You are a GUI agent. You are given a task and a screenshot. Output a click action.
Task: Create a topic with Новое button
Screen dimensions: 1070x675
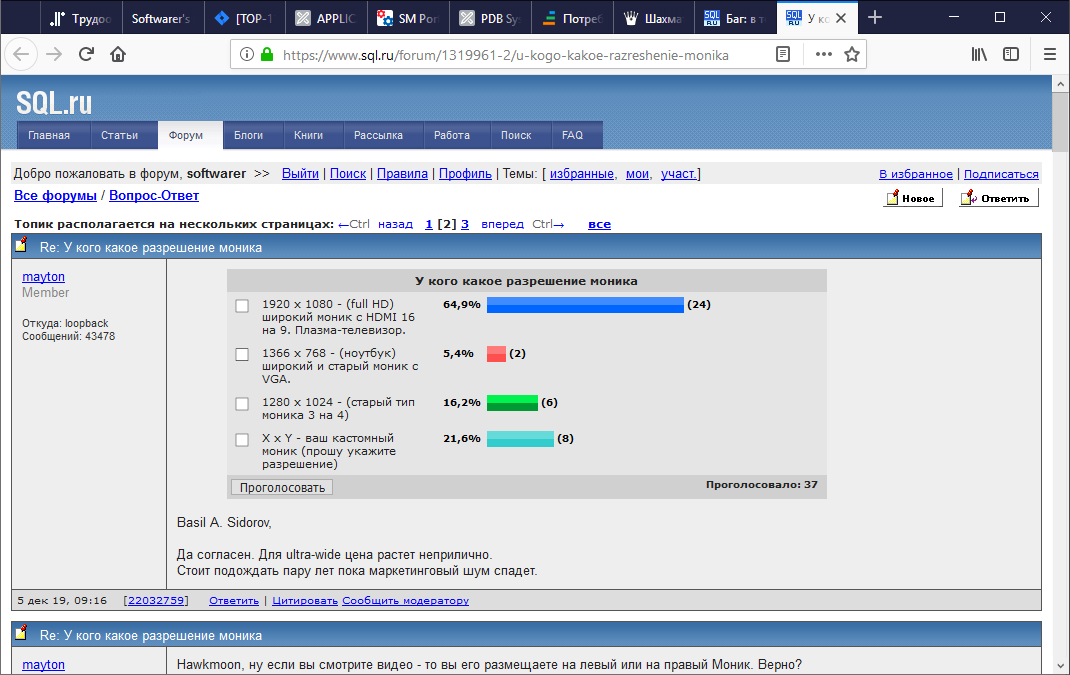tap(912, 198)
